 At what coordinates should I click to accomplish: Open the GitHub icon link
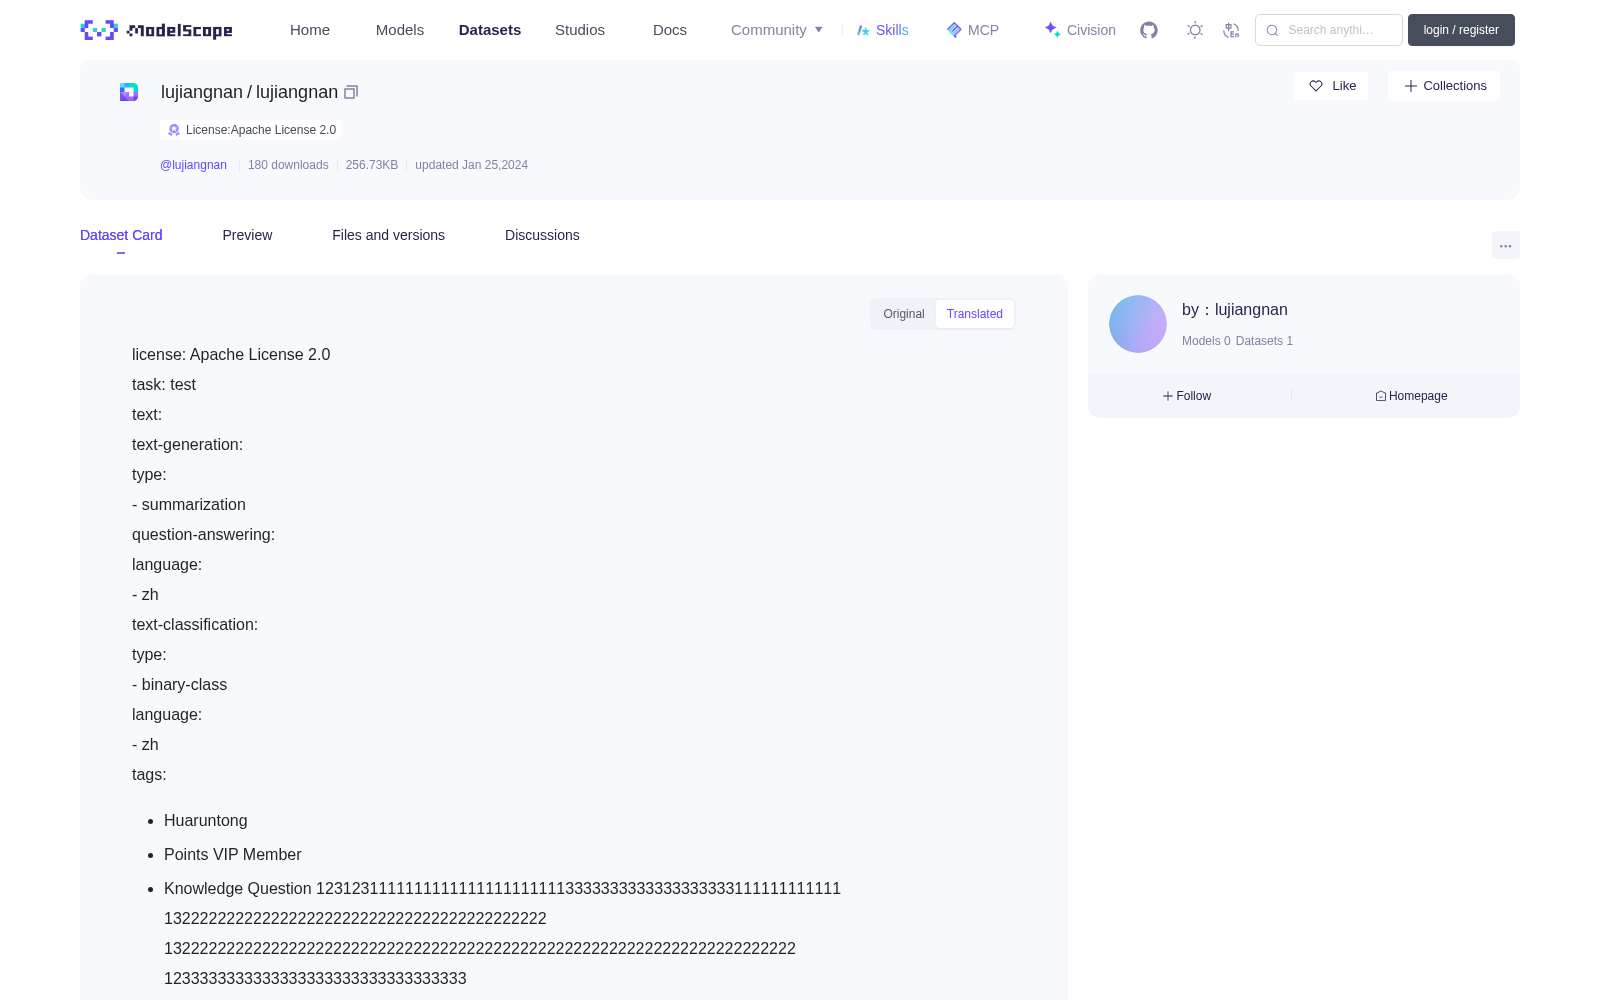pyautogui.click(x=1149, y=30)
